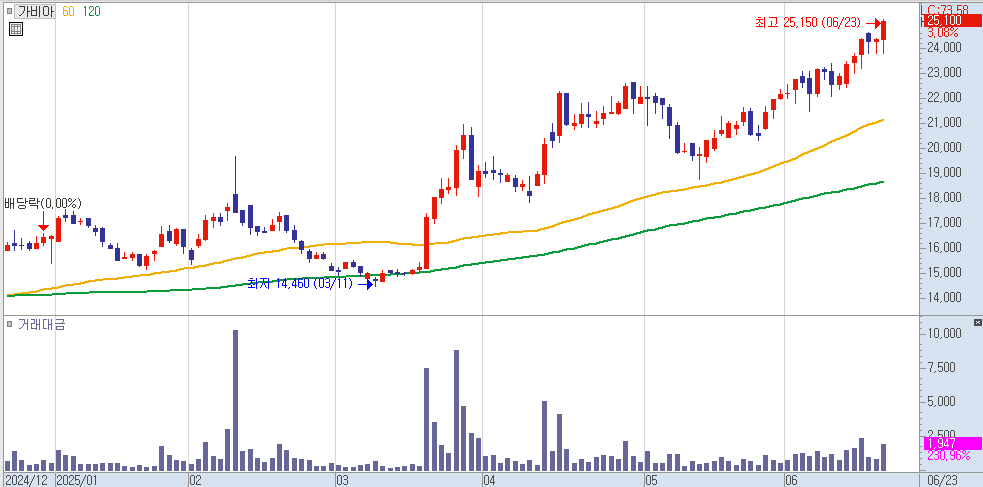Viewport: 983px width, 487px height.
Task: Click the 20,000 price axis label
Action: [943, 147]
